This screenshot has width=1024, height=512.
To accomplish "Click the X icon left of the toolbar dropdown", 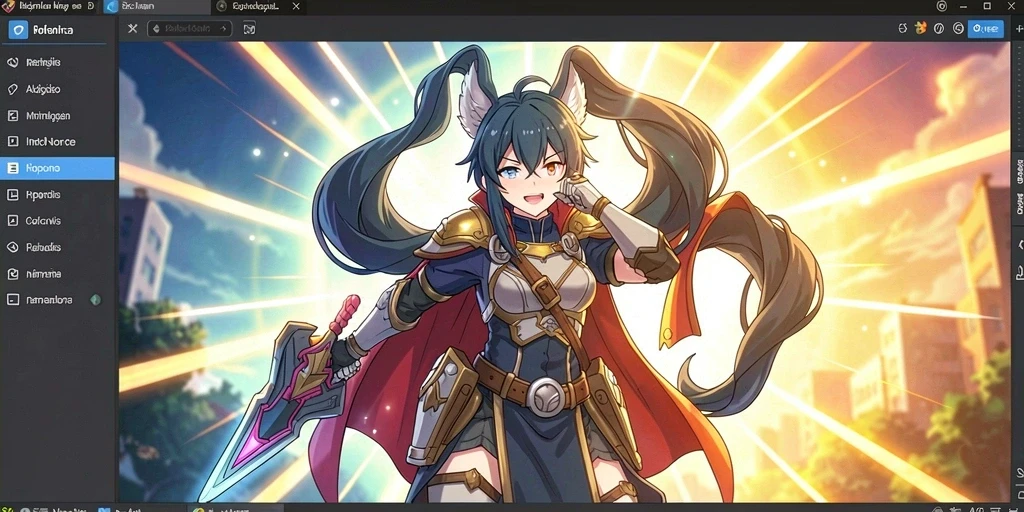I will [x=133, y=29].
